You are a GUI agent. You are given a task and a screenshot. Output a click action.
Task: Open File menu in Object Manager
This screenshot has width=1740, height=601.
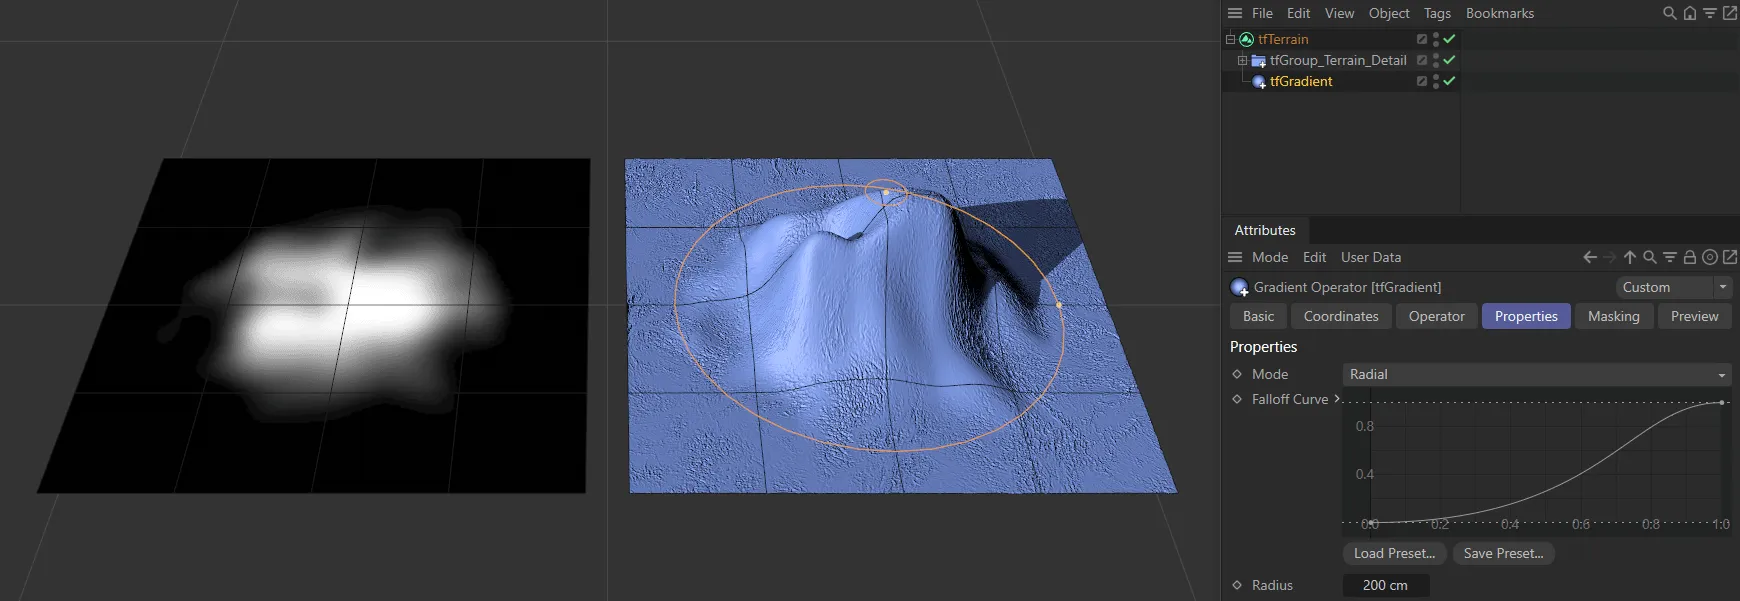(x=1262, y=13)
